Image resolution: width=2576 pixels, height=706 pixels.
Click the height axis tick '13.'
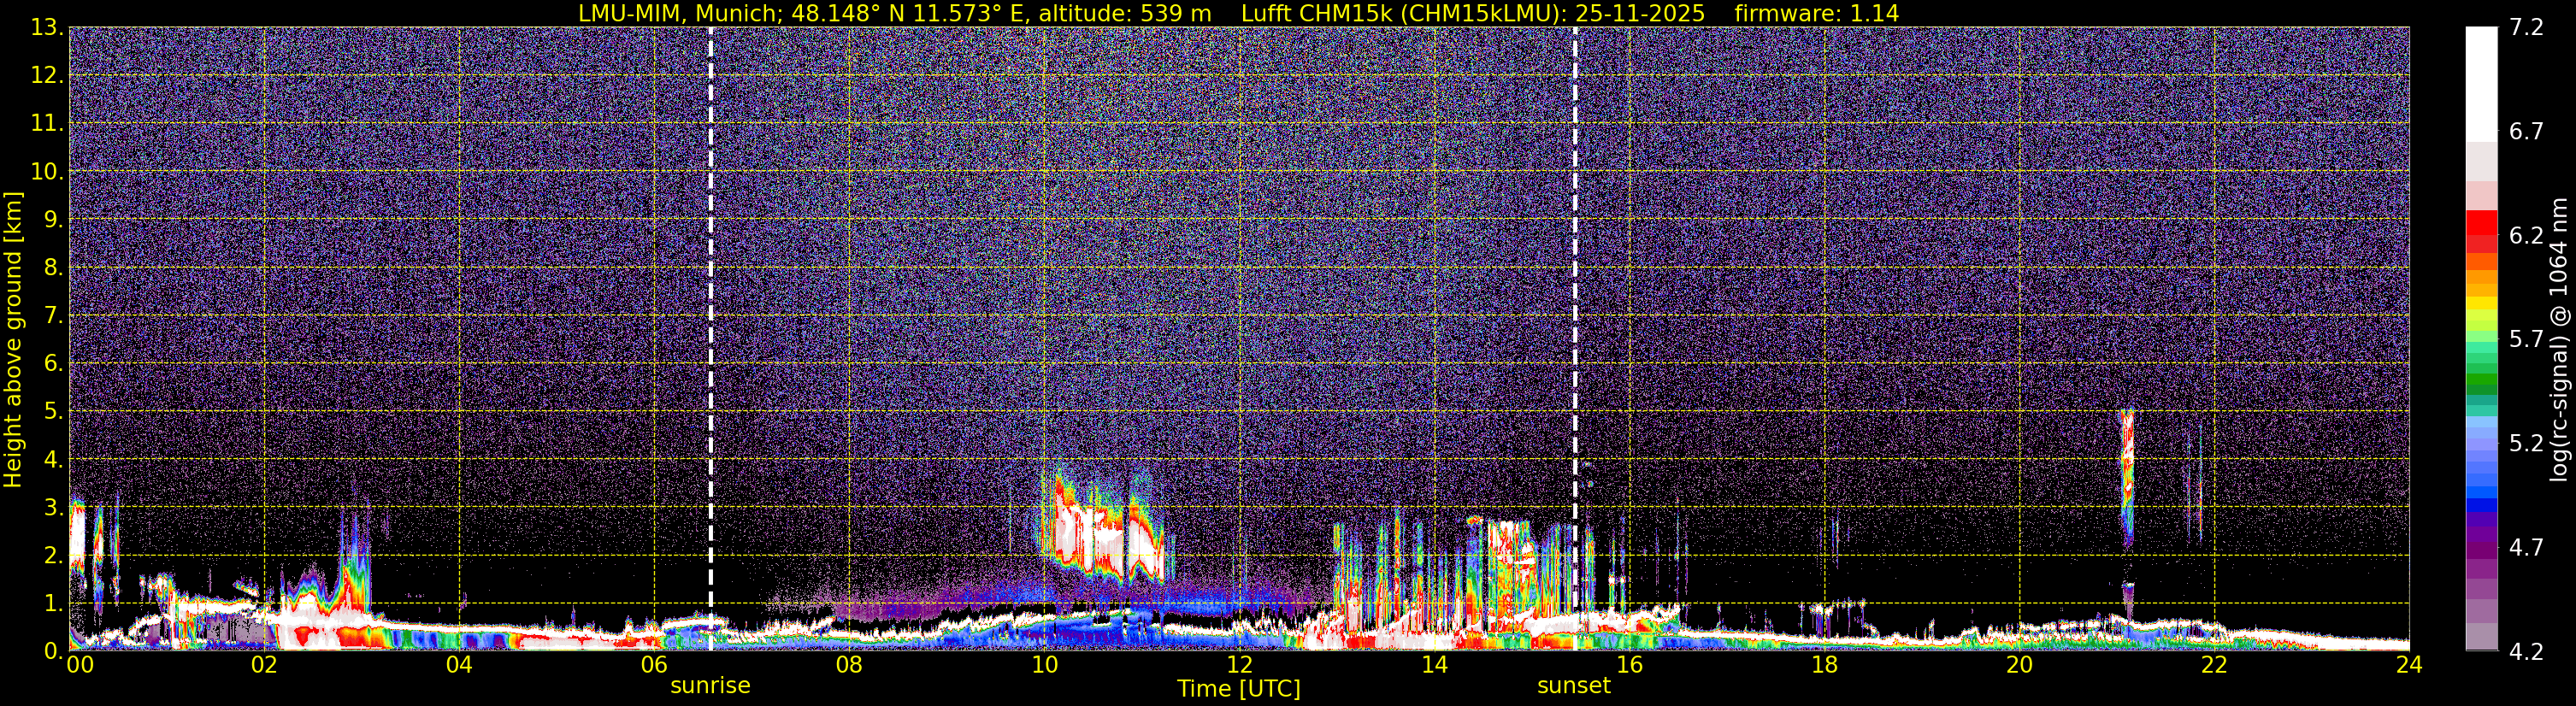(47, 27)
